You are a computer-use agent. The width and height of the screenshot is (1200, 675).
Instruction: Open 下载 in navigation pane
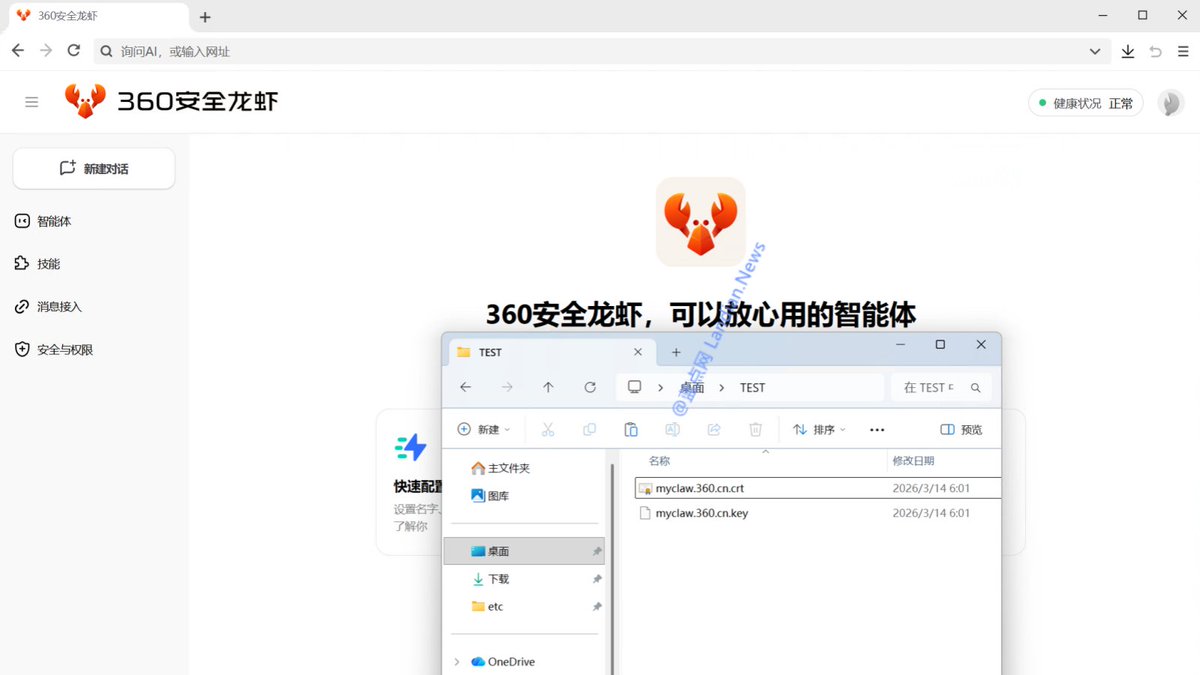click(x=490, y=579)
